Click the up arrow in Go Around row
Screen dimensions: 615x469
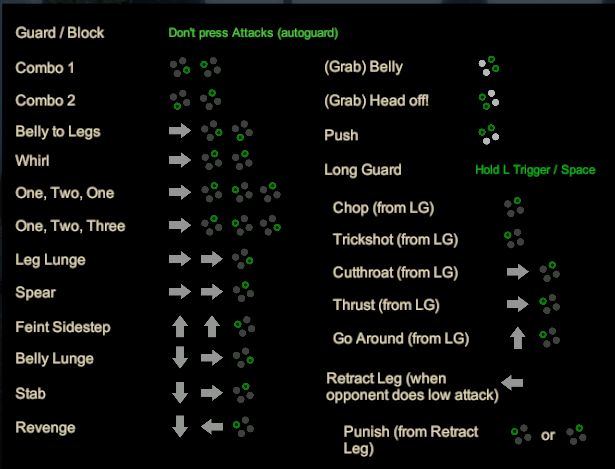[517, 338]
